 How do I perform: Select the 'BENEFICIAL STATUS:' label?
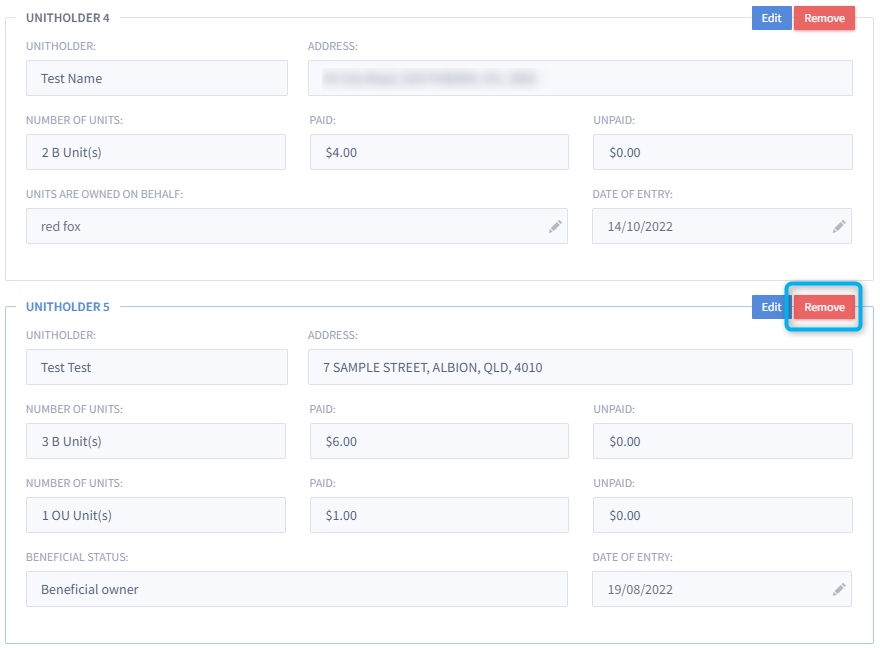pyautogui.click(x=77, y=557)
